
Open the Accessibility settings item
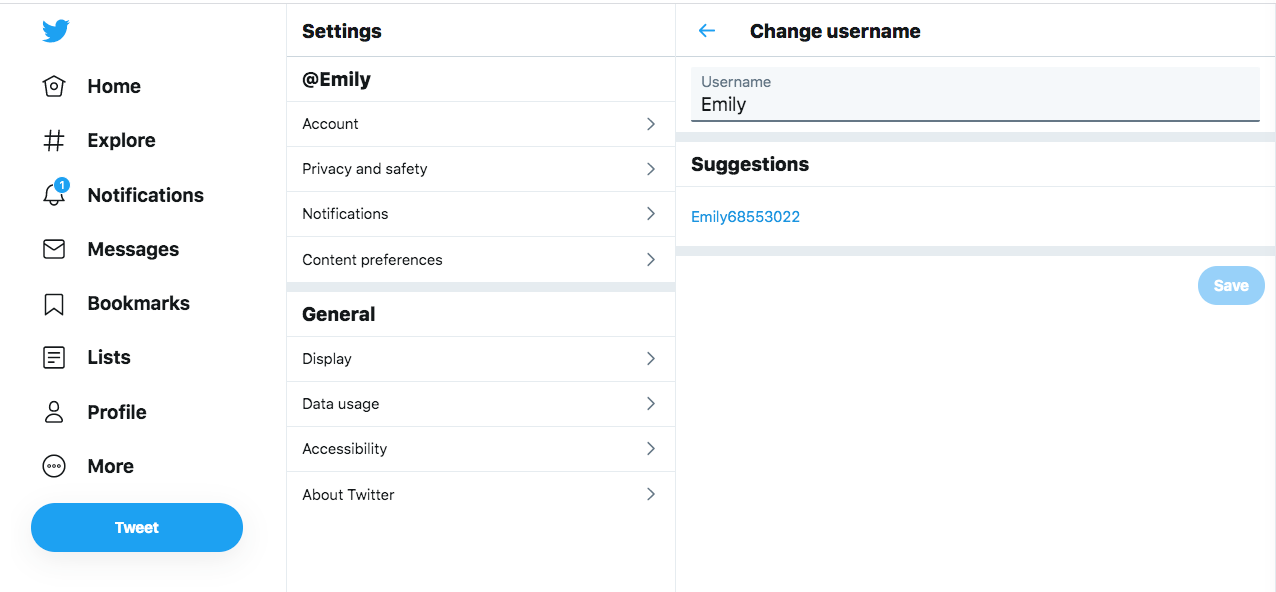click(x=481, y=449)
